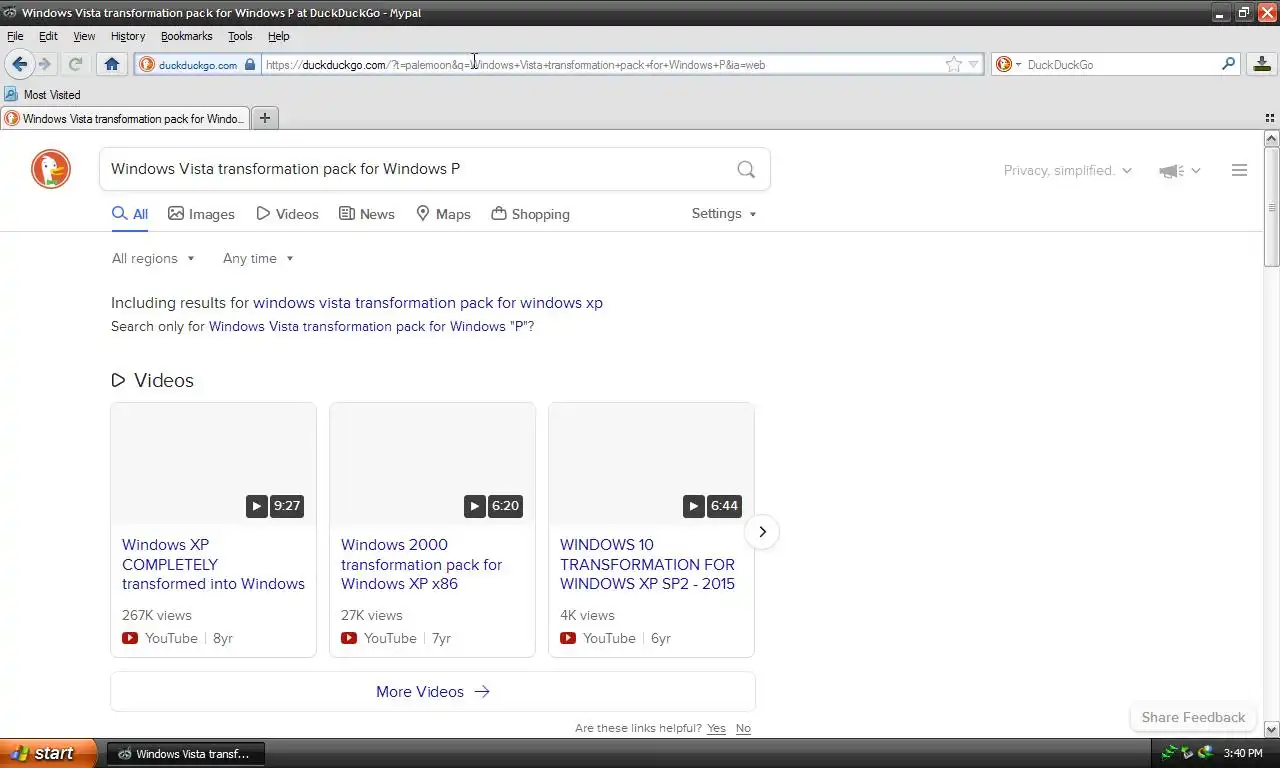
Task: Click the Share Feedback button
Action: pyautogui.click(x=1193, y=717)
